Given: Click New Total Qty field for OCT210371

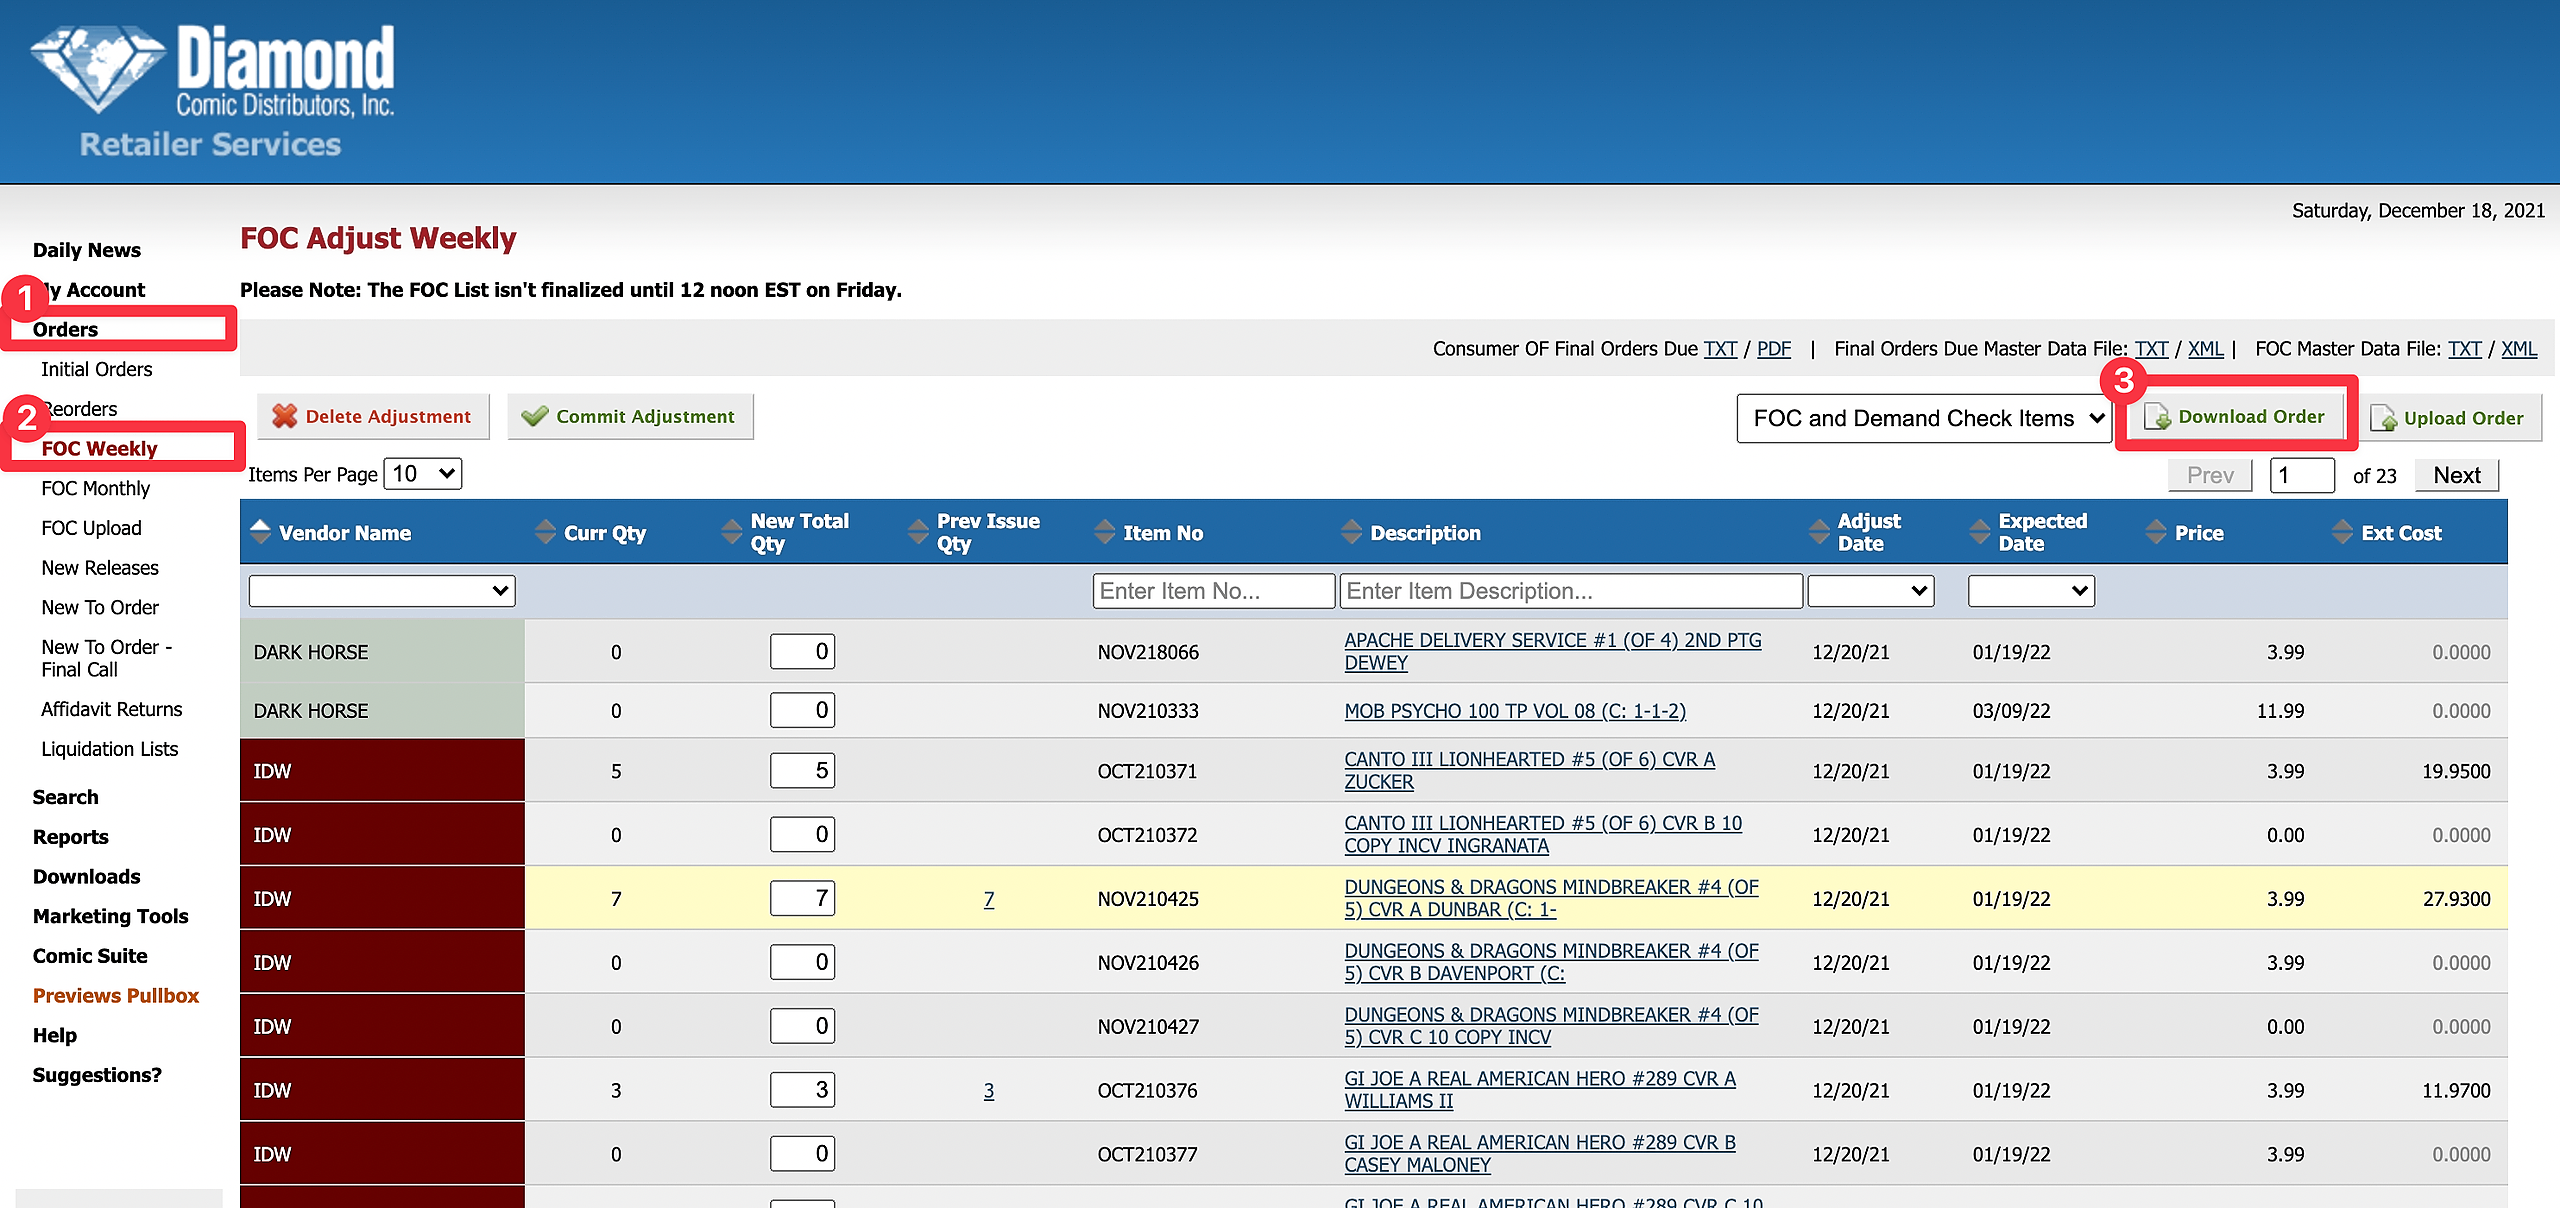Looking at the screenshot, I should 802,771.
